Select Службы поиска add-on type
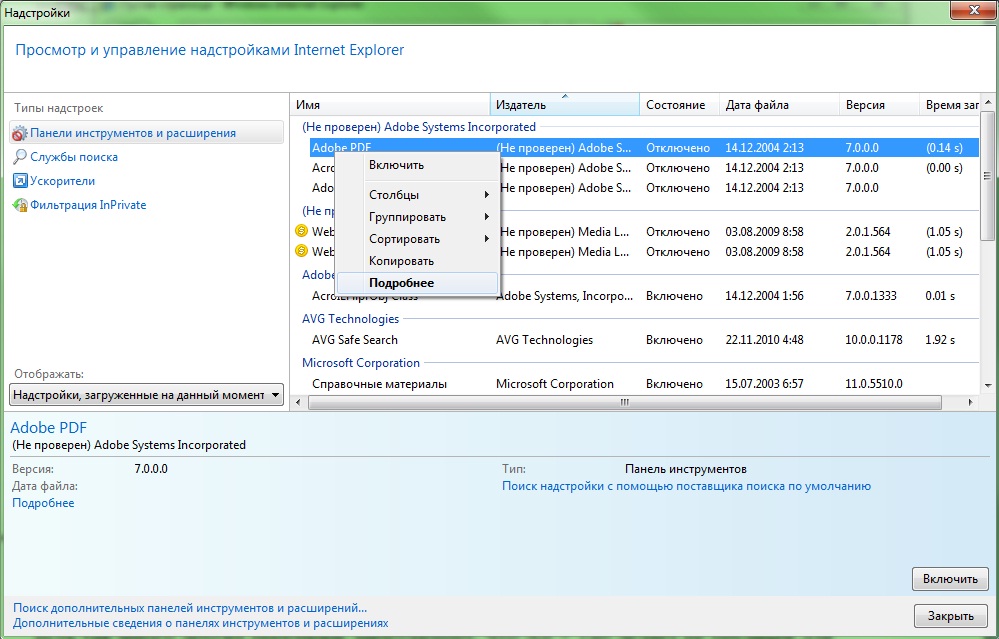Screen dimensions: 999x639 click(x=73, y=157)
